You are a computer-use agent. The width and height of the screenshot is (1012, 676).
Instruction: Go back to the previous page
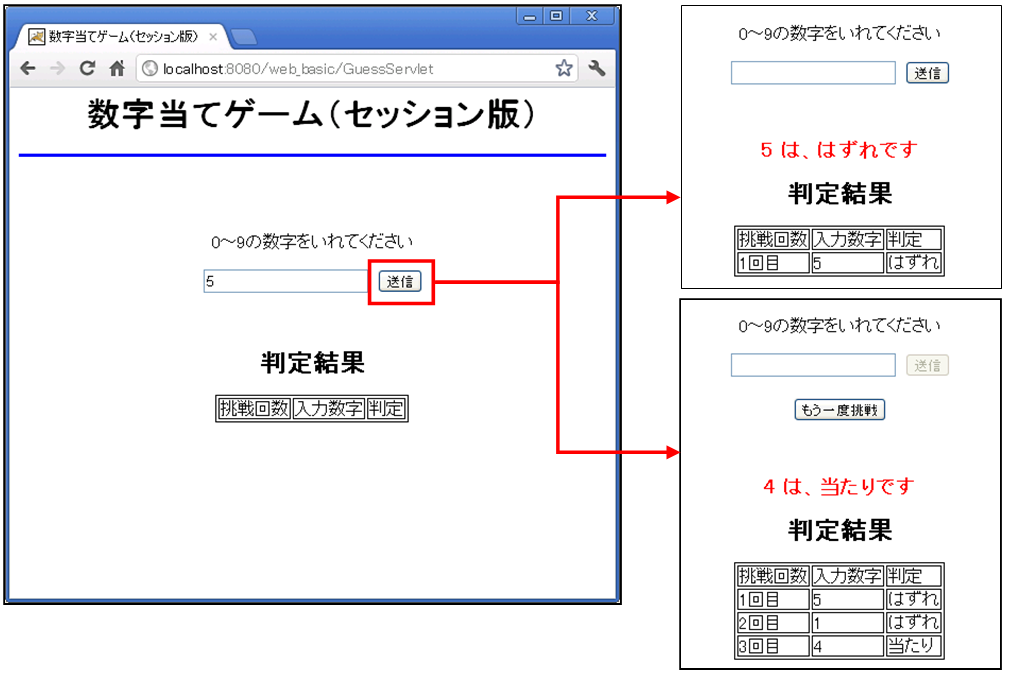pyautogui.click(x=28, y=69)
